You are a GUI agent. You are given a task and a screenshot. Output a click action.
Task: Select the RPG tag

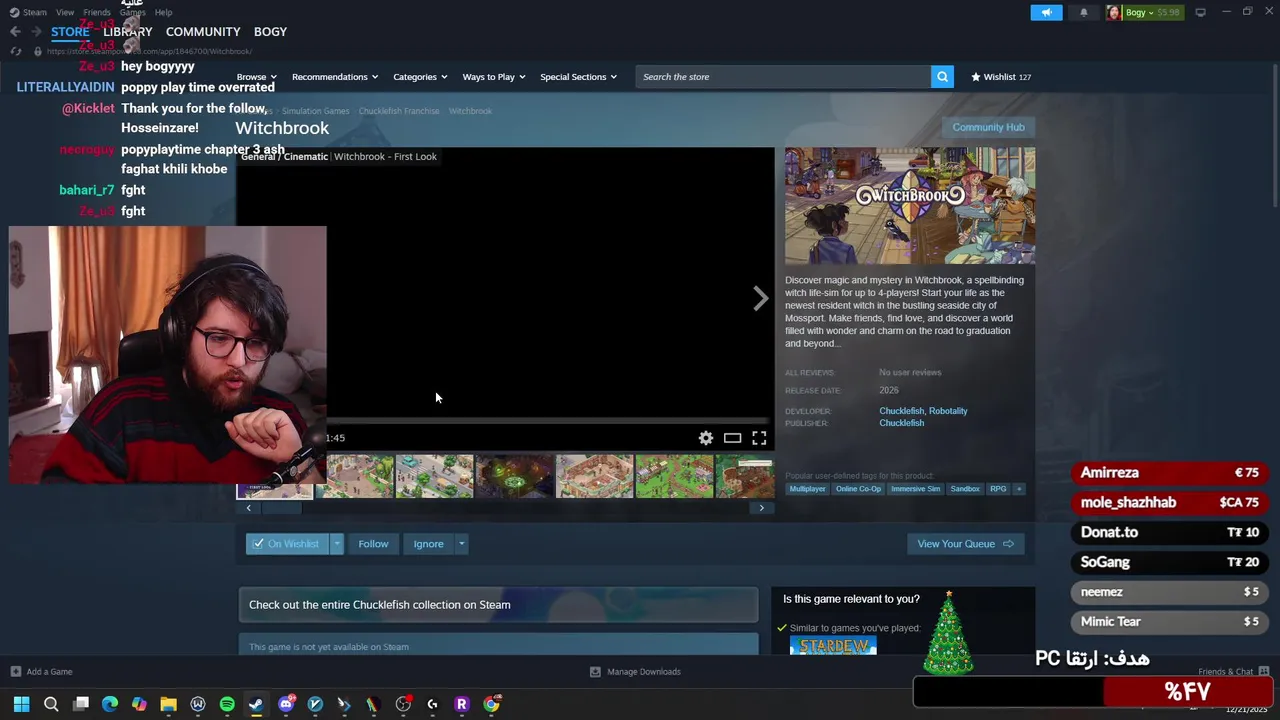coord(998,489)
